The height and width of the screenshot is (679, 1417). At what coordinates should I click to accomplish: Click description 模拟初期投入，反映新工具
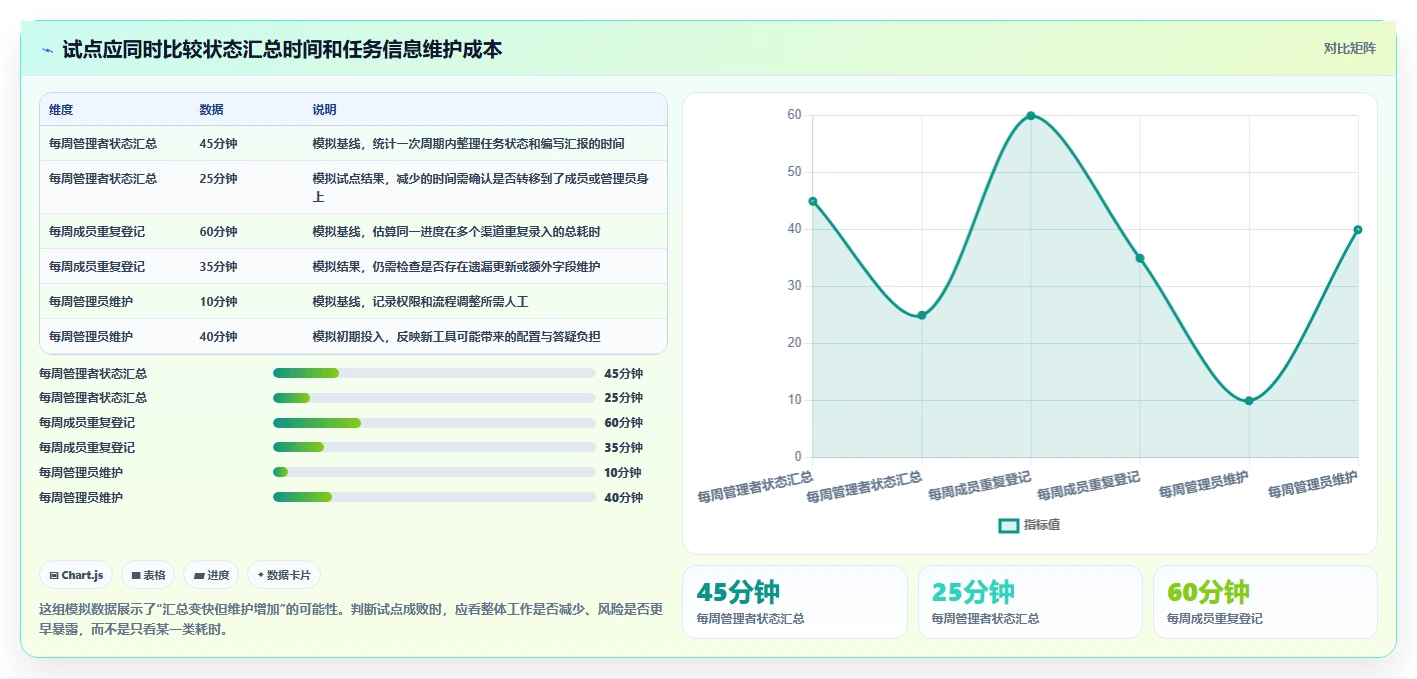(x=457, y=336)
